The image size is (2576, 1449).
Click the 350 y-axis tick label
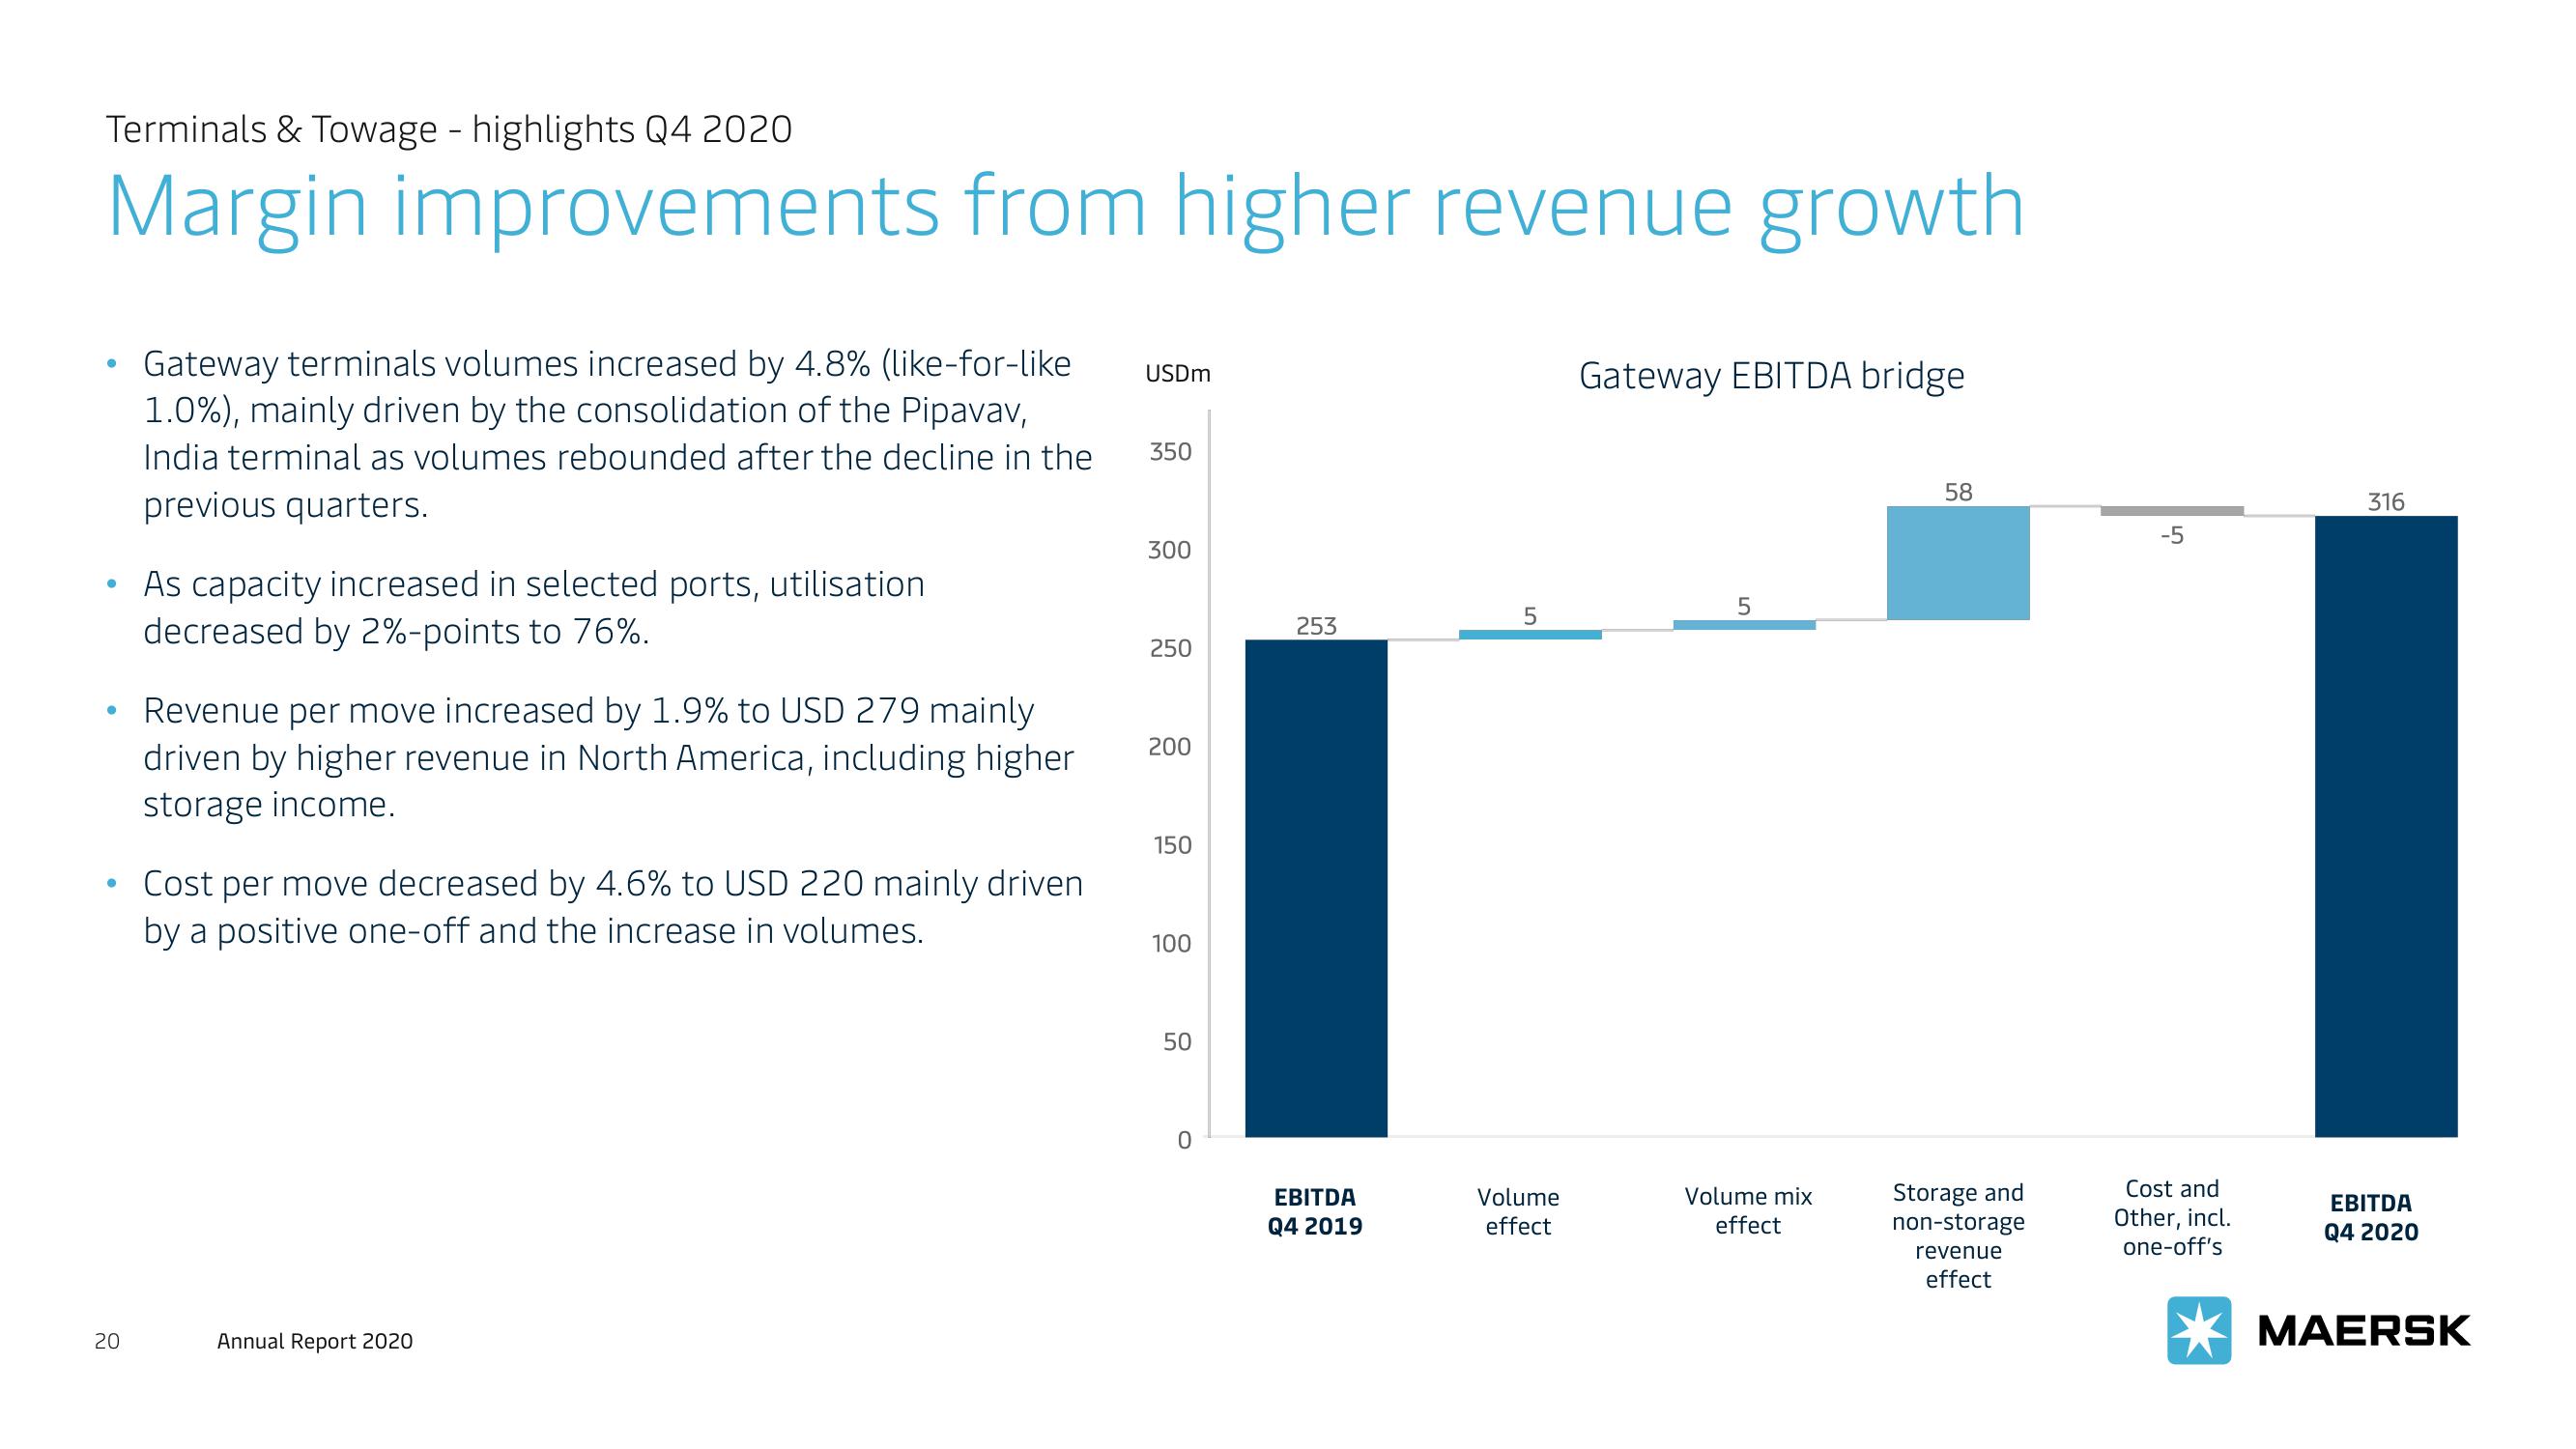[1170, 452]
